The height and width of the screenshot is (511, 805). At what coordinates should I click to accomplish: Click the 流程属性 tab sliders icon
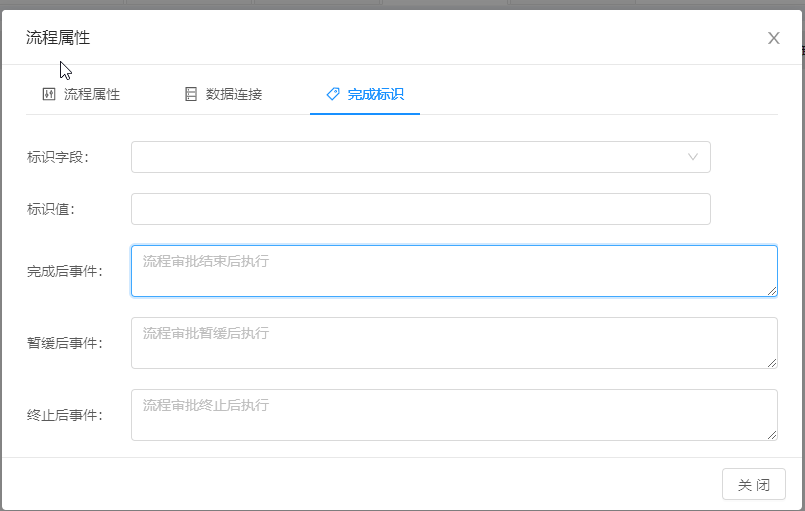click(x=49, y=94)
